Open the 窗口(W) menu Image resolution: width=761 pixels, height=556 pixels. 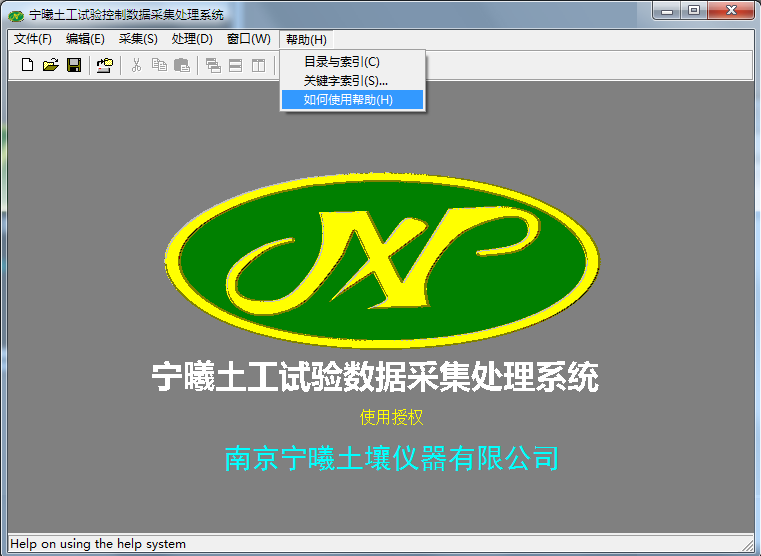point(248,39)
